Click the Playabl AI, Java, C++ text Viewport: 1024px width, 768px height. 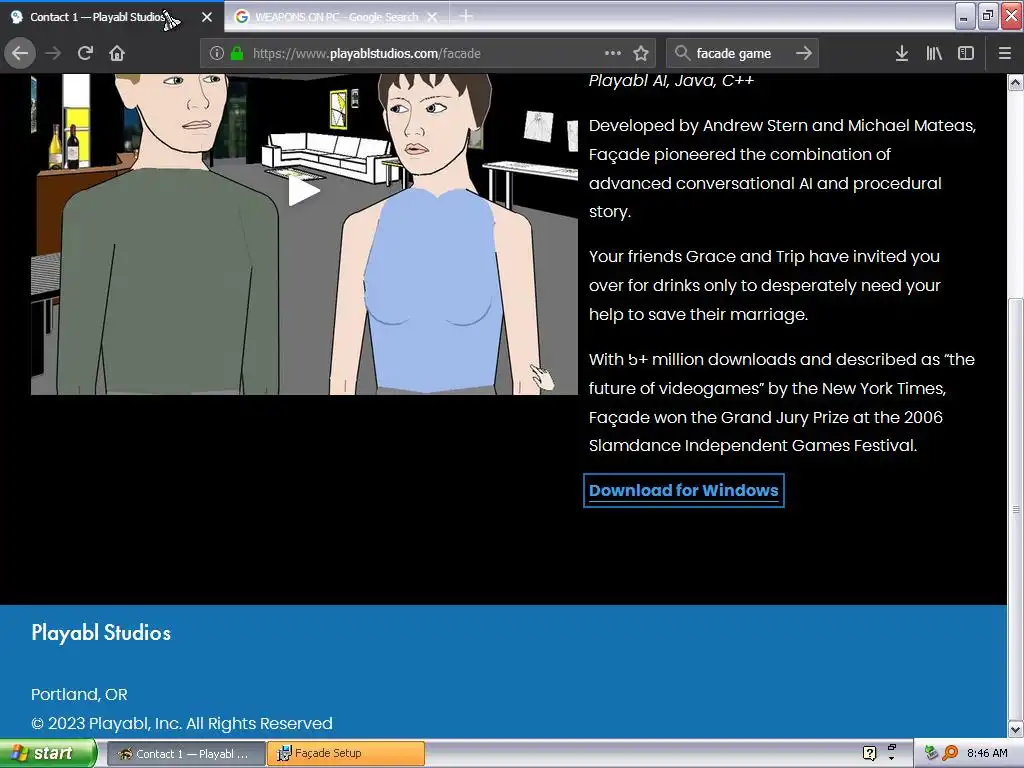click(671, 80)
